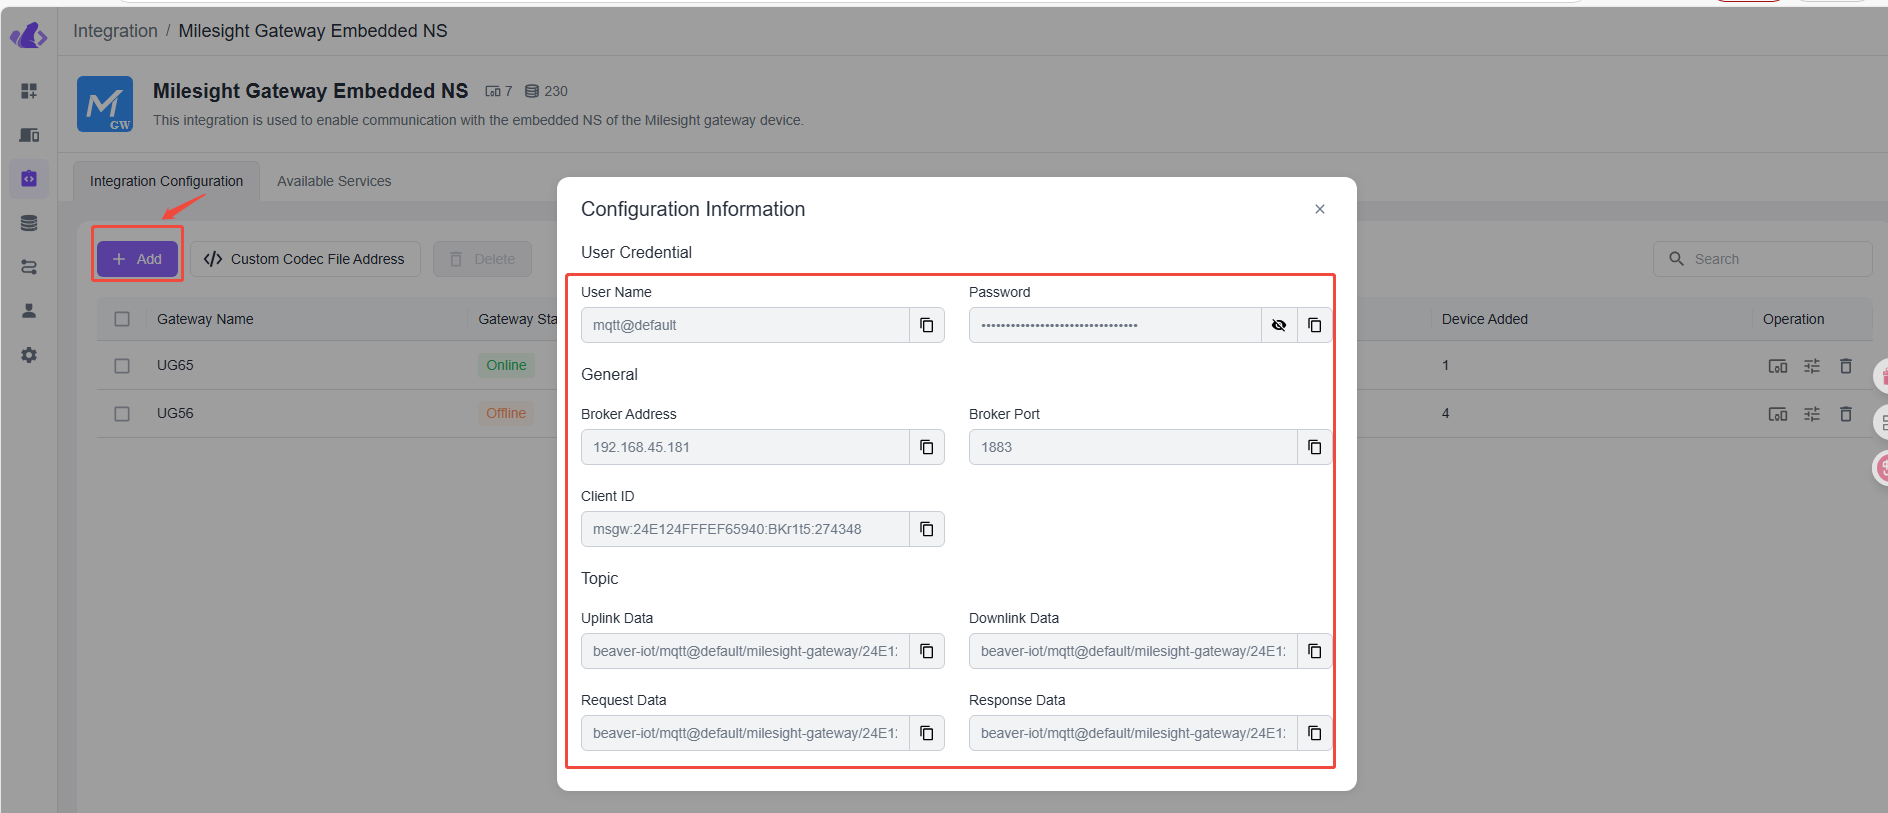Click the Operation column header
This screenshot has width=1888, height=813.
pyautogui.click(x=1793, y=319)
